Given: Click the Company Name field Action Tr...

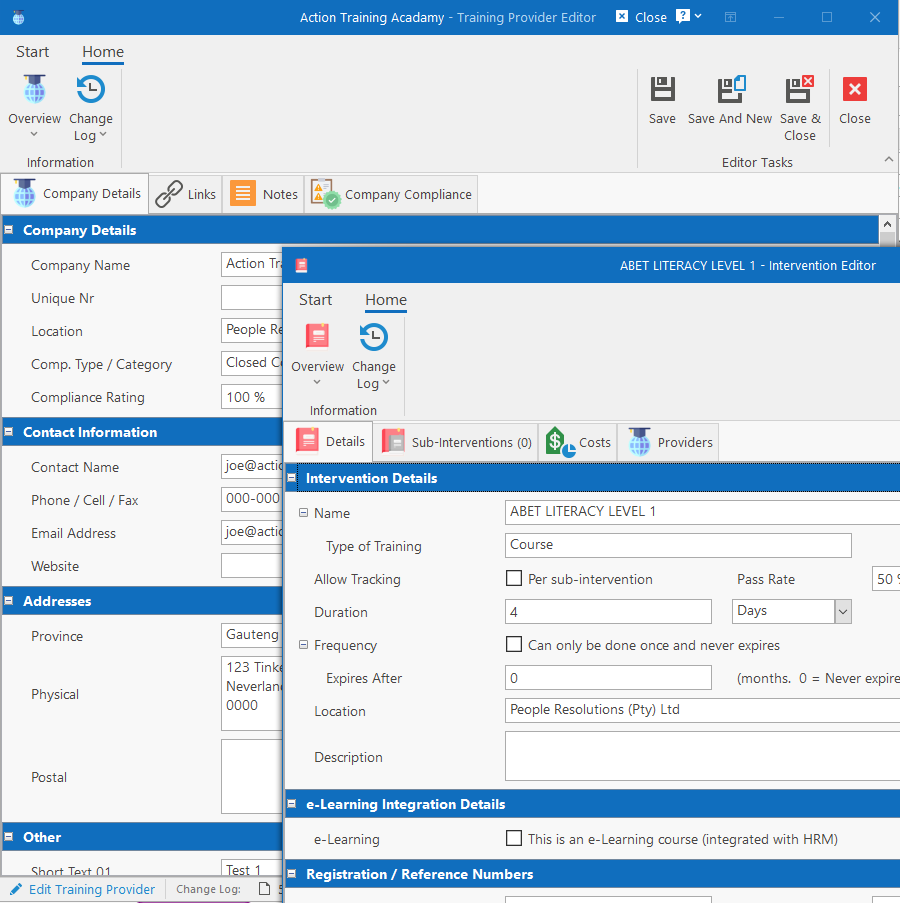Looking at the screenshot, I should [252, 264].
